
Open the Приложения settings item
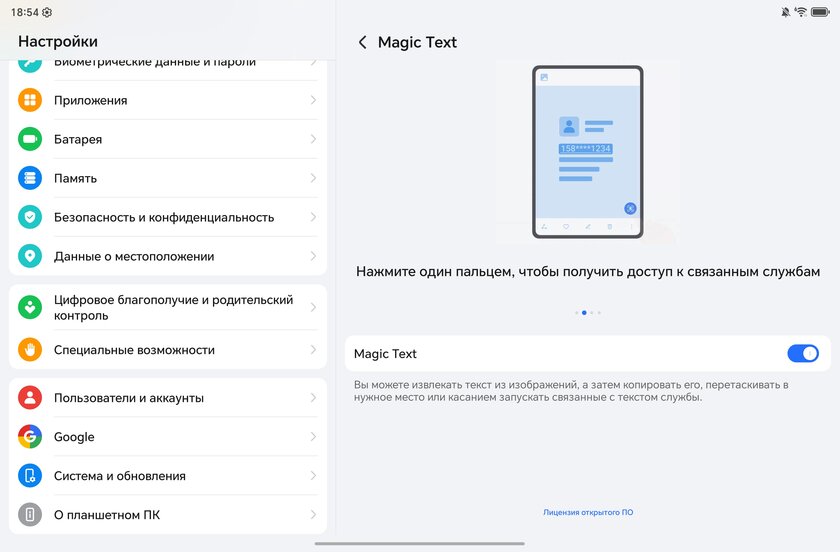(168, 100)
